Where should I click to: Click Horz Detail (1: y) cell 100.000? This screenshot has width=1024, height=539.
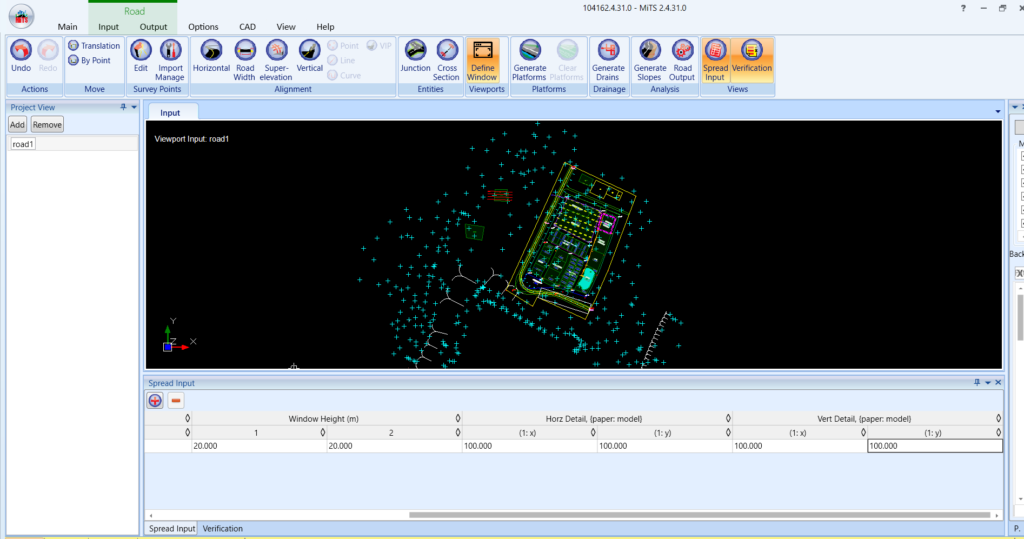(664, 446)
